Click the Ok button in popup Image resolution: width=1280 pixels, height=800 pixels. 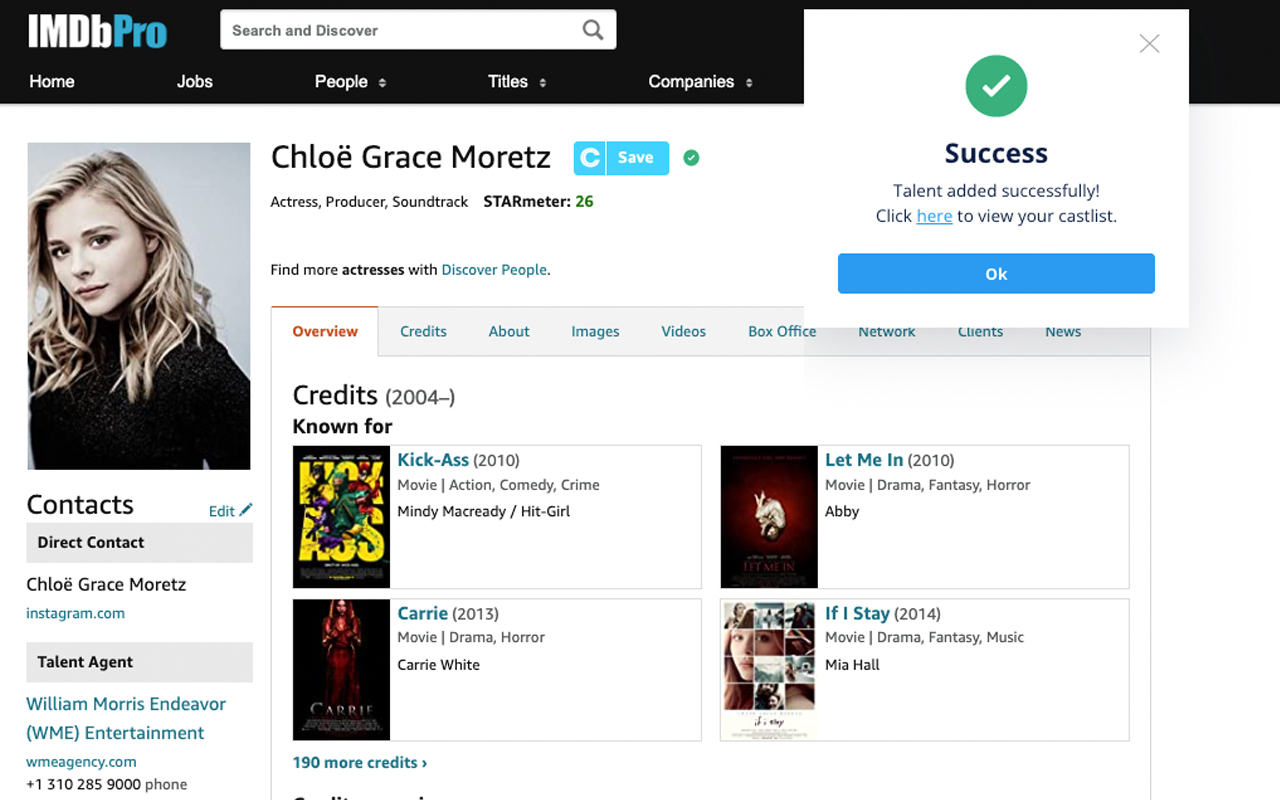click(x=996, y=274)
